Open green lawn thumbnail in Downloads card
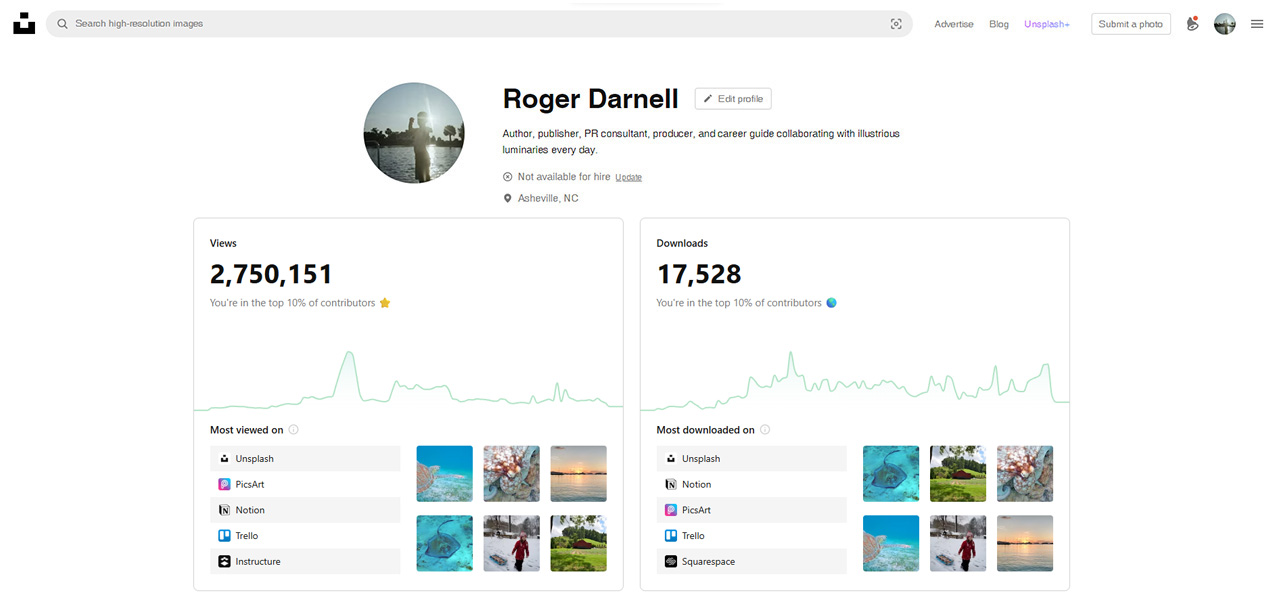The width and height of the screenshot is (1280, 611). pos(958,474)
